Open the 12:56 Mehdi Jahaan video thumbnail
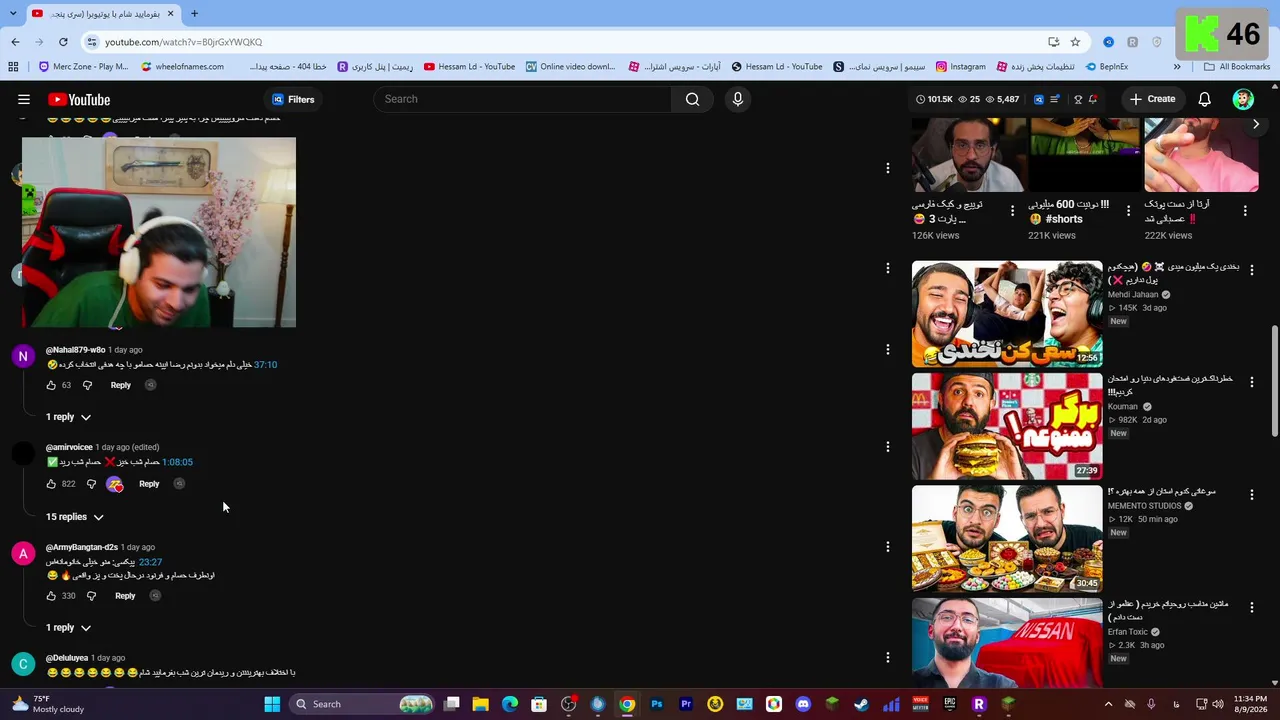 point(1007,314)
